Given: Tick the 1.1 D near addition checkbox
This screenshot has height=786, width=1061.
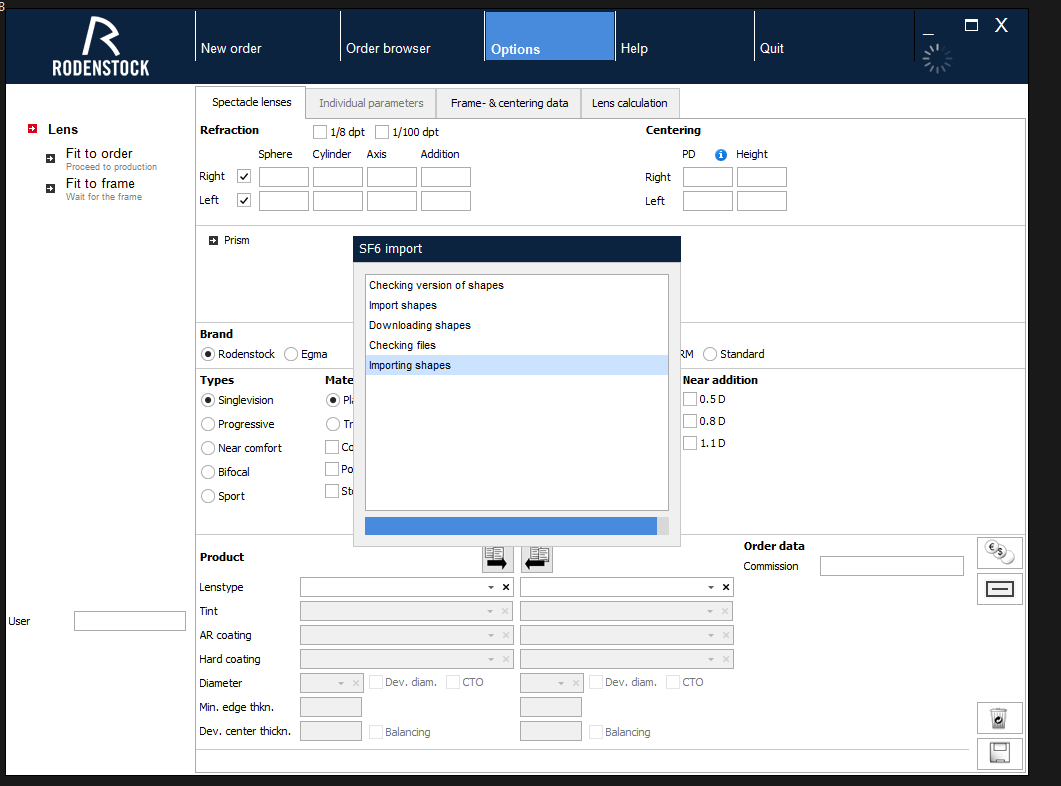Looking at the screenshot, I should [690, 443].
